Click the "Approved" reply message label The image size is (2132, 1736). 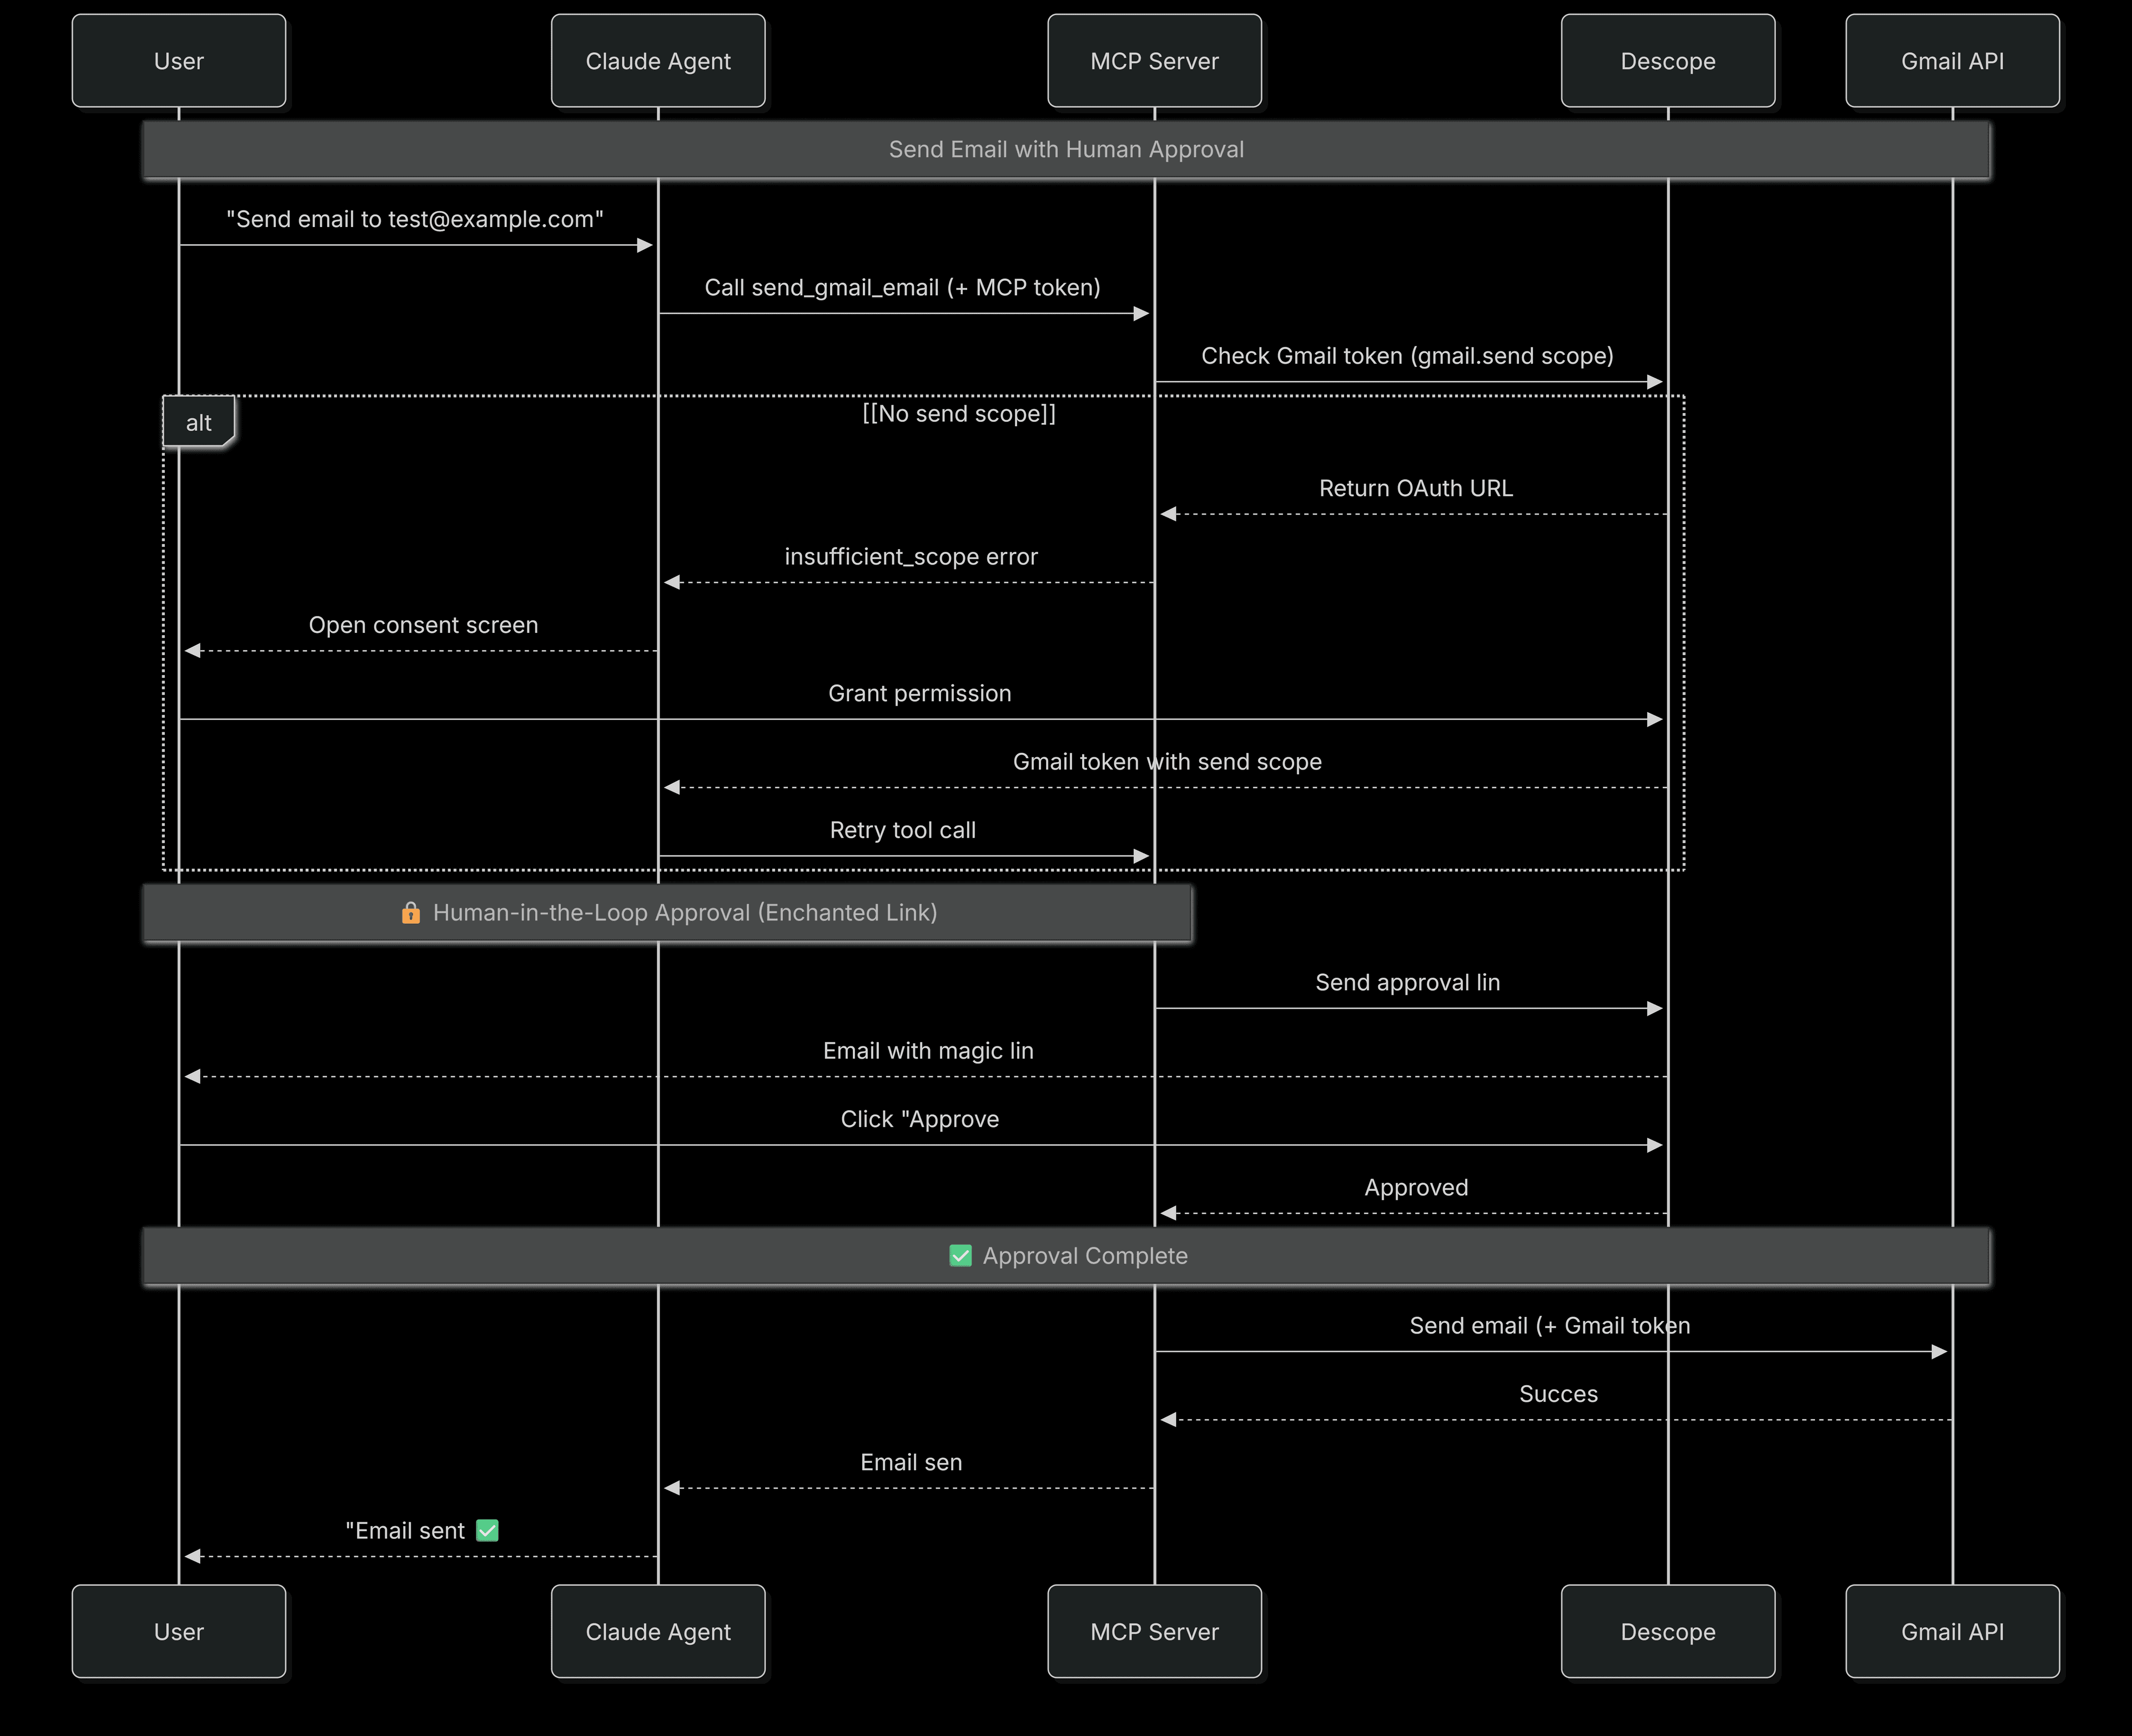[x=1416, y=1188]
